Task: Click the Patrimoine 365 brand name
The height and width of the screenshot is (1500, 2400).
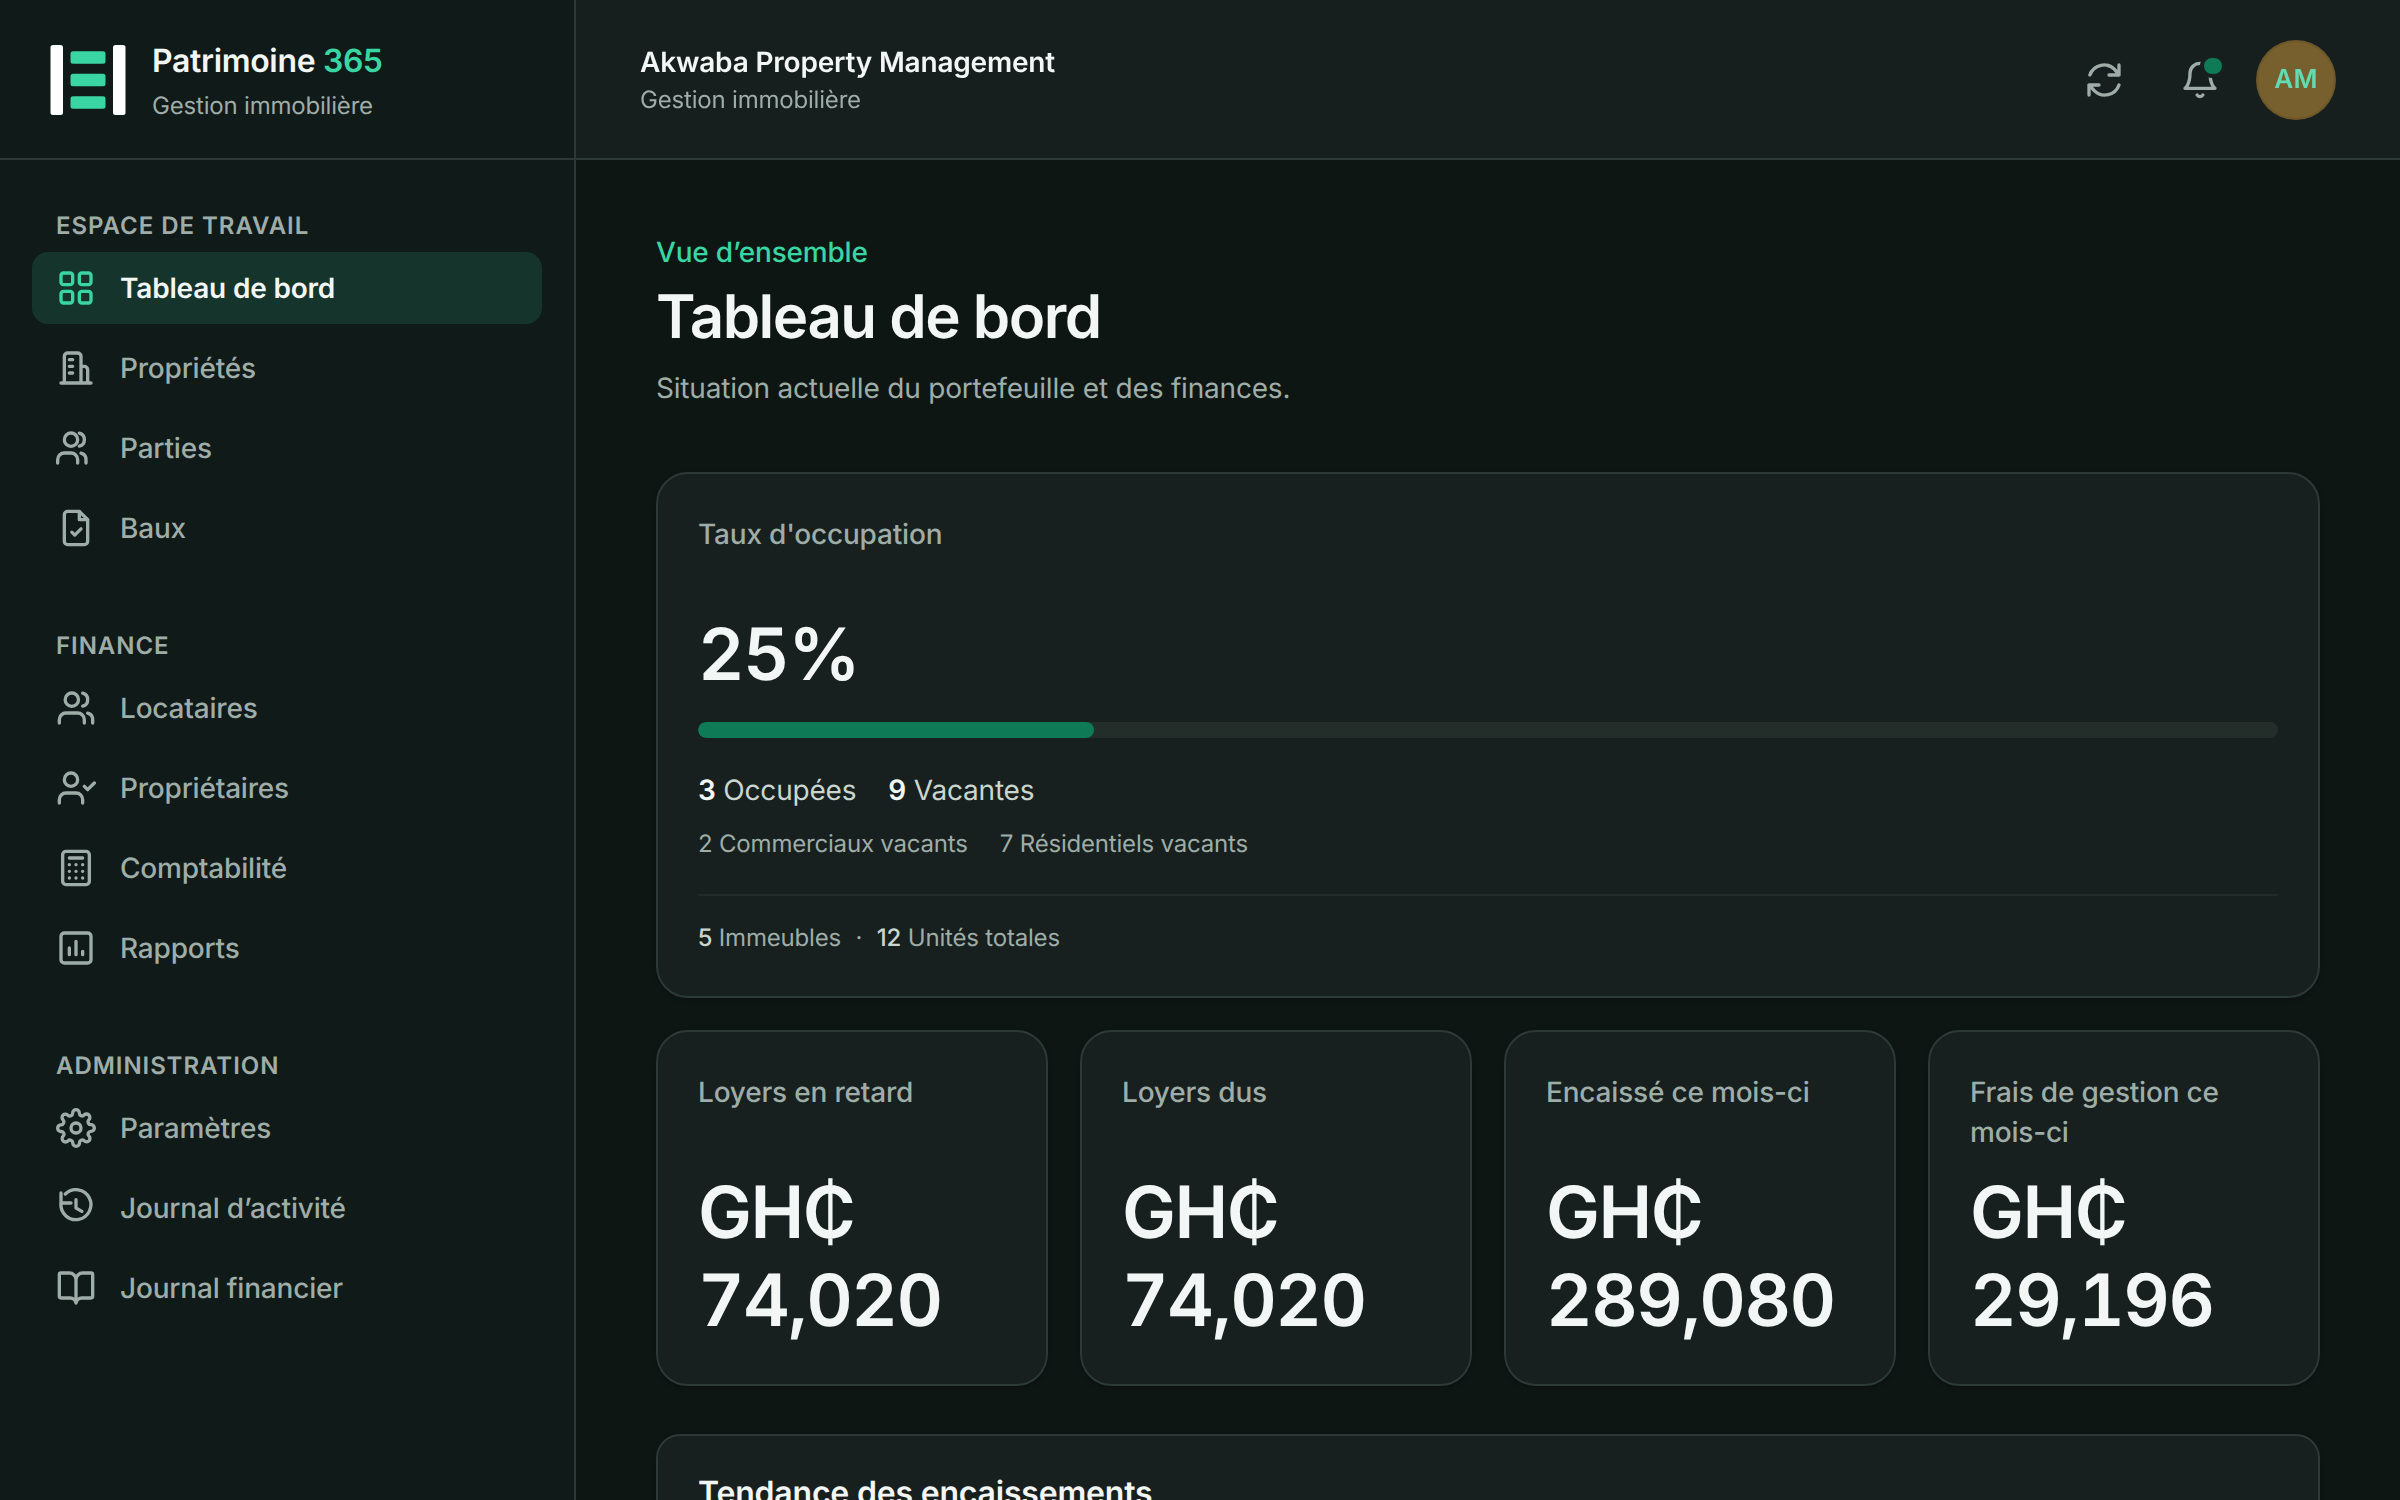Action: 267,61
